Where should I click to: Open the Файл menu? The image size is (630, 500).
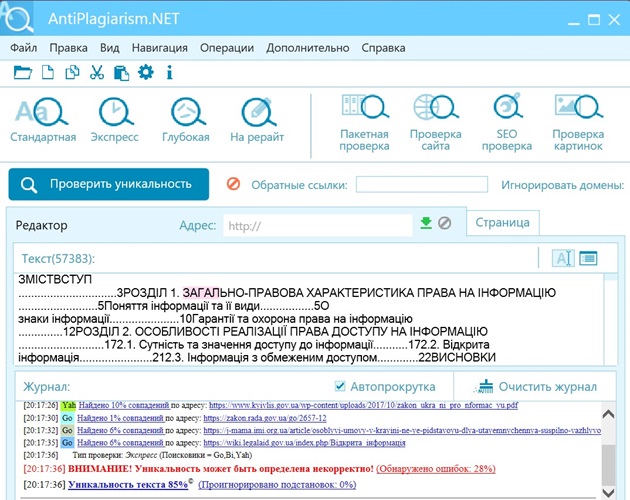tap(24, 48)
